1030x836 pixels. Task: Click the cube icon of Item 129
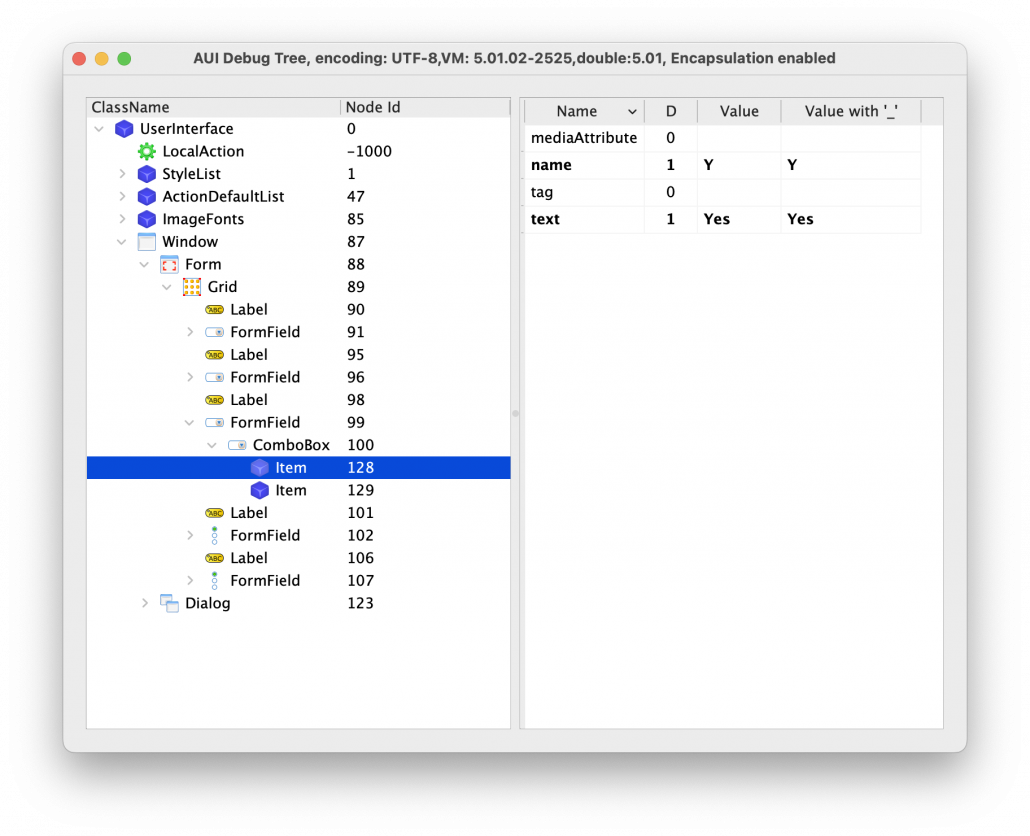point(259,491)
